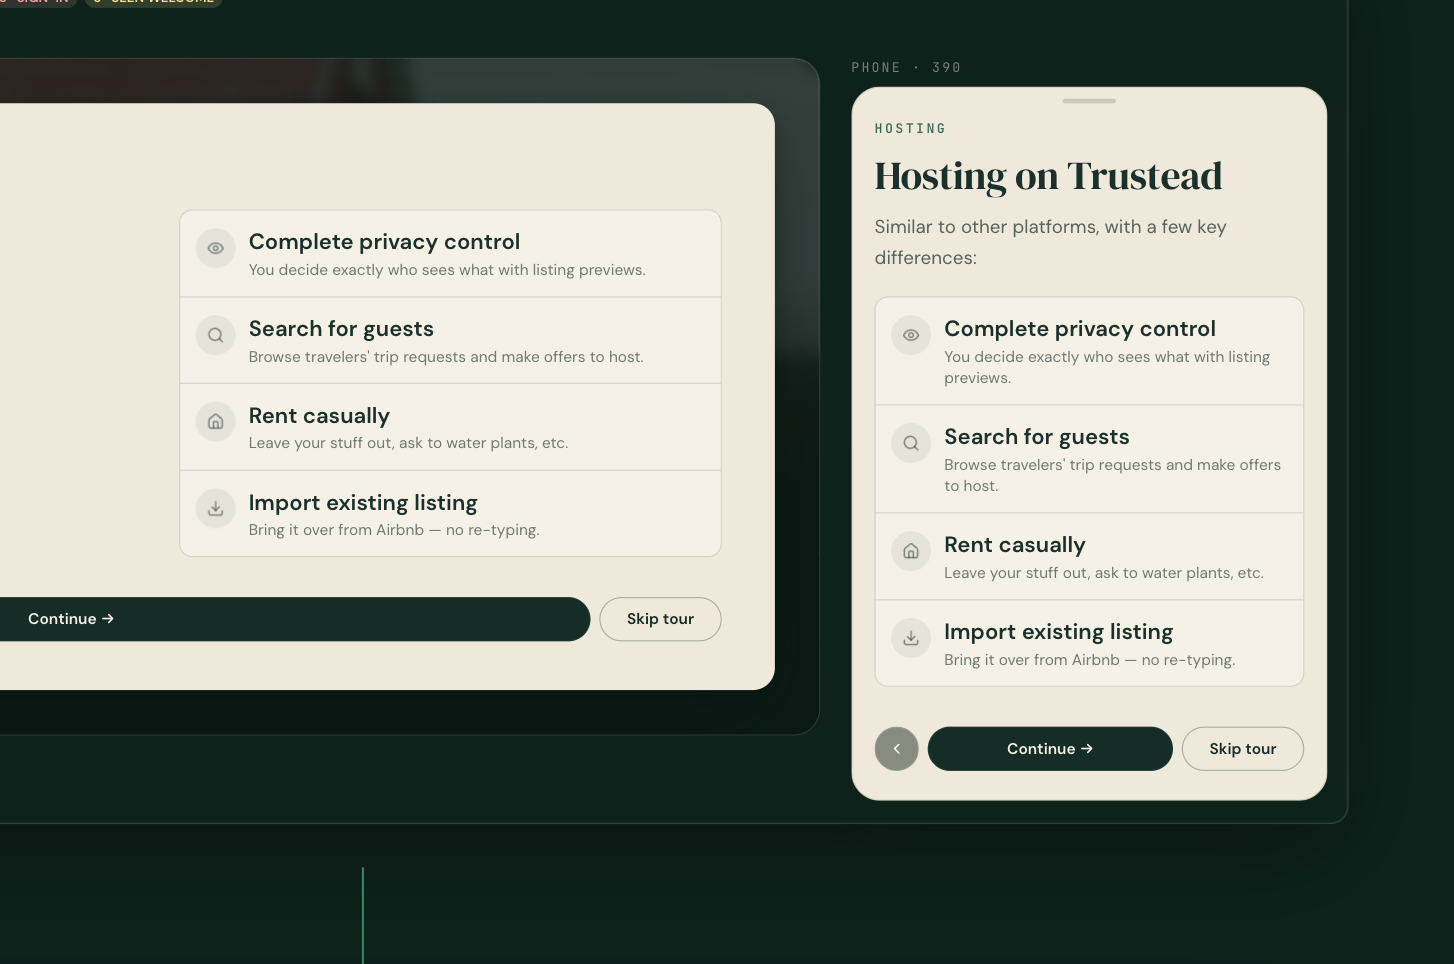Go back using the chevron button in the phone panel

click(x=896, y=749)
